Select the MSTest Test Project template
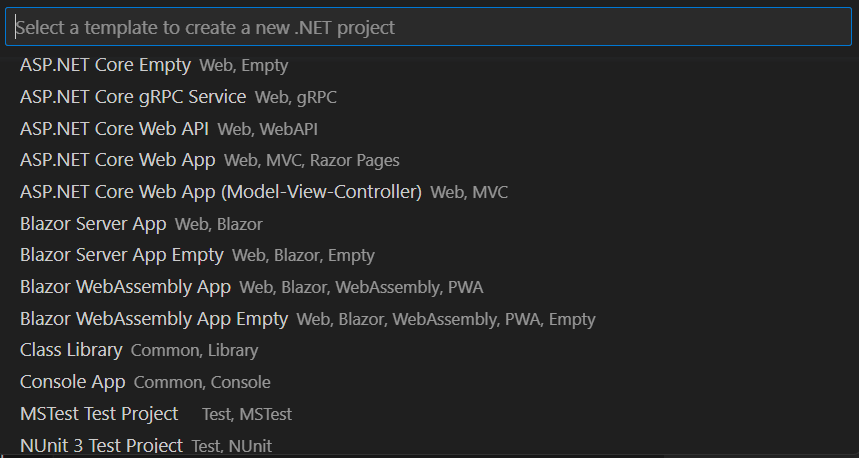This screenshot has width=859, height=458. click(99, 414)
